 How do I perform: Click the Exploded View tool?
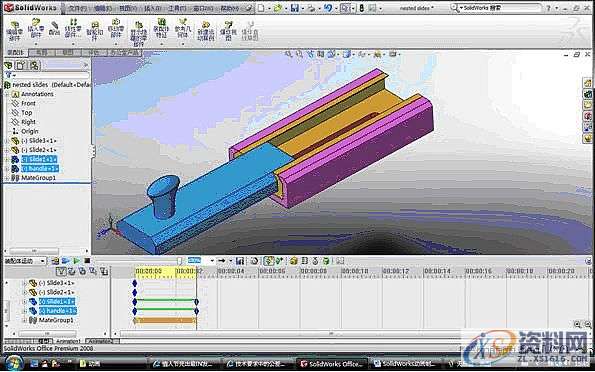point(228,30)
